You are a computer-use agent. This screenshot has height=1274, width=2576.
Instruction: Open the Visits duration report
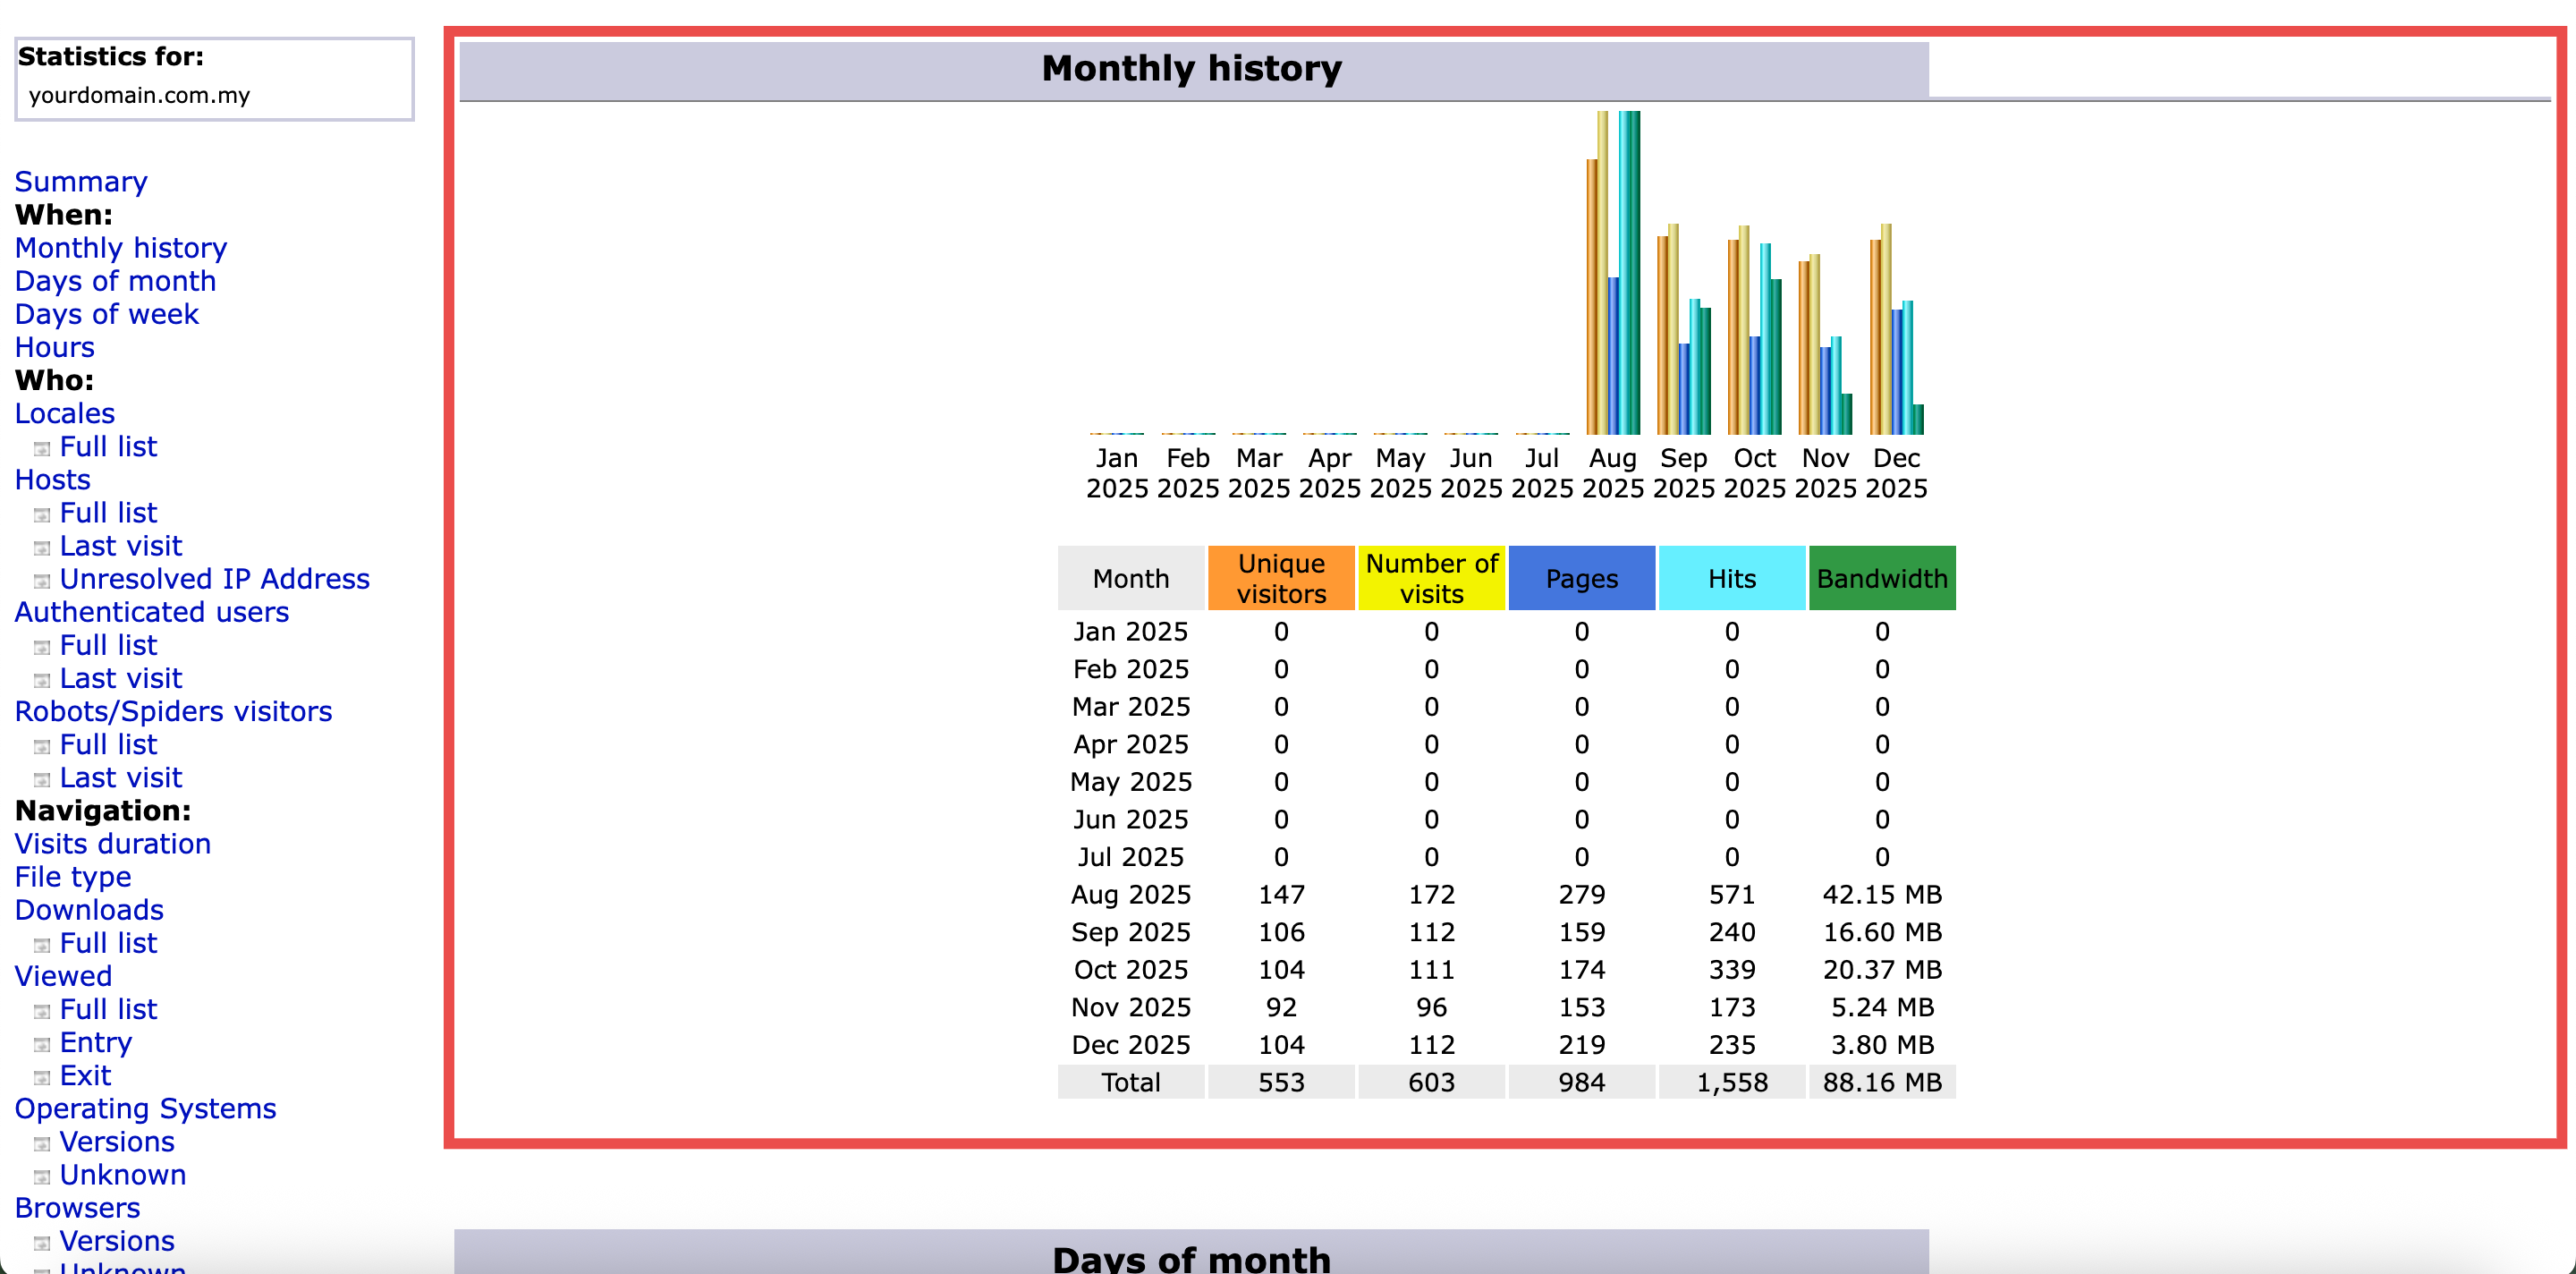pos(113,843)
